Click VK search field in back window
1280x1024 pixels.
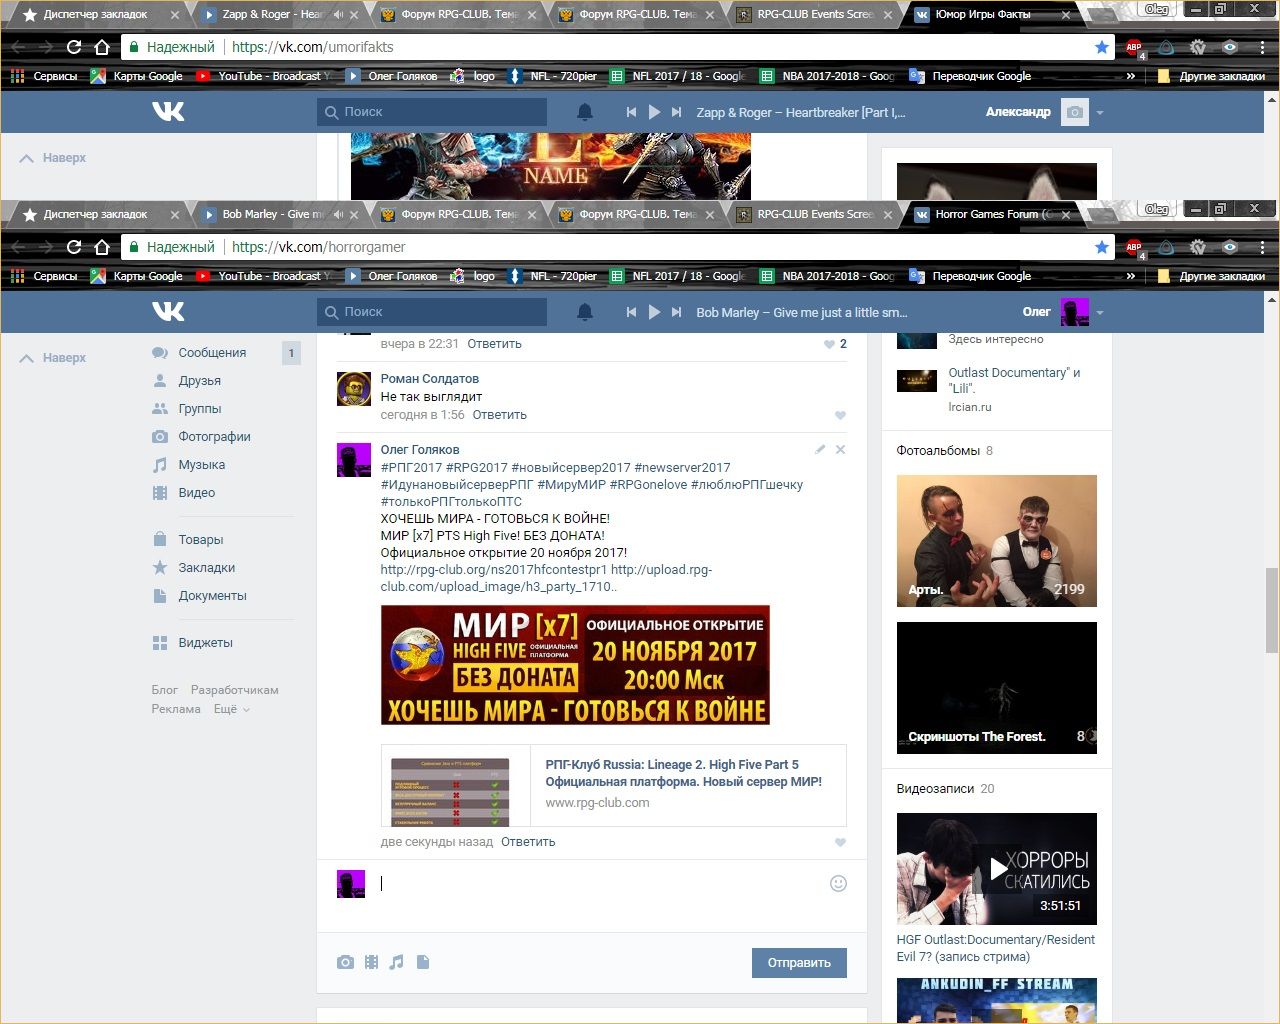pos(432,112)
